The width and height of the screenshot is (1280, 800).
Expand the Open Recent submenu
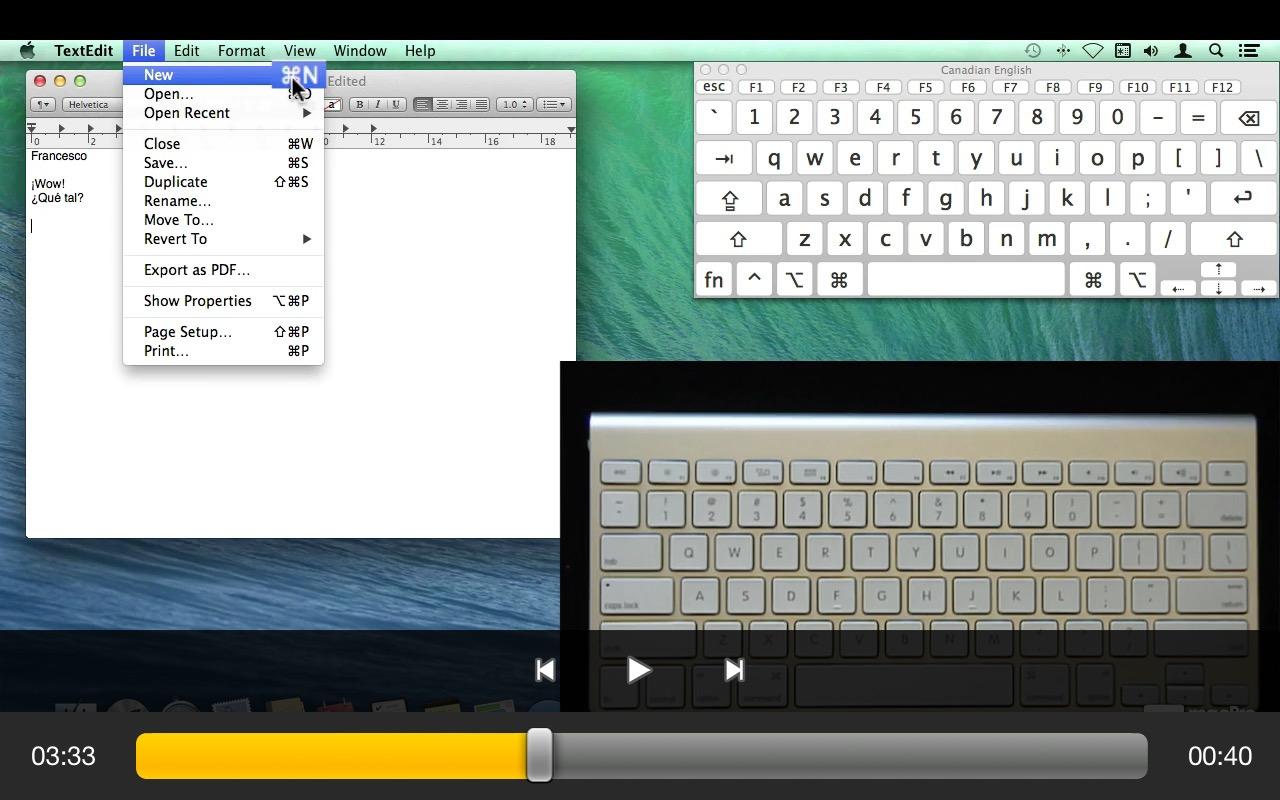tap(223, 113)
